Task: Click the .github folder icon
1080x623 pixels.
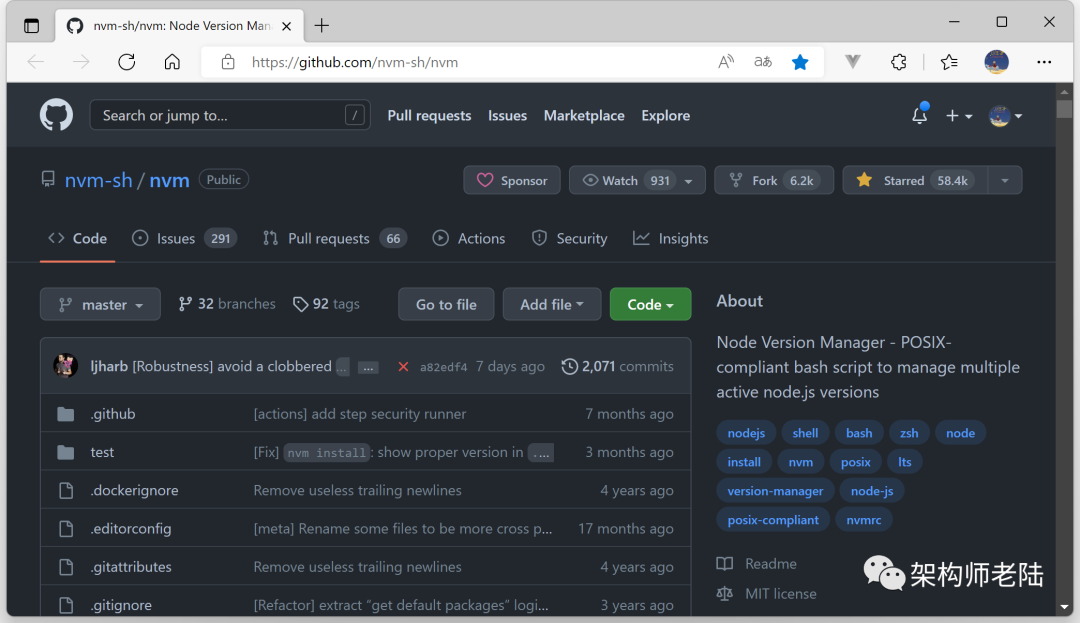Action: [65, 414]
